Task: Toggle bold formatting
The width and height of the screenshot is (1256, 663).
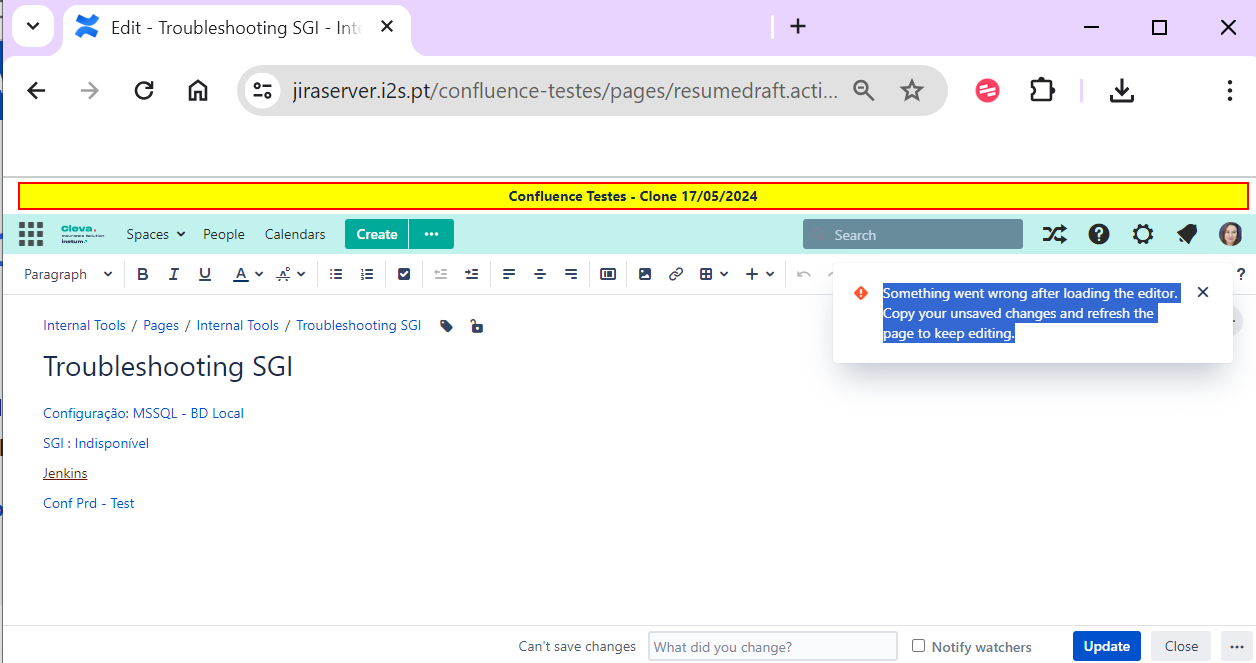Action: (142, 274)
